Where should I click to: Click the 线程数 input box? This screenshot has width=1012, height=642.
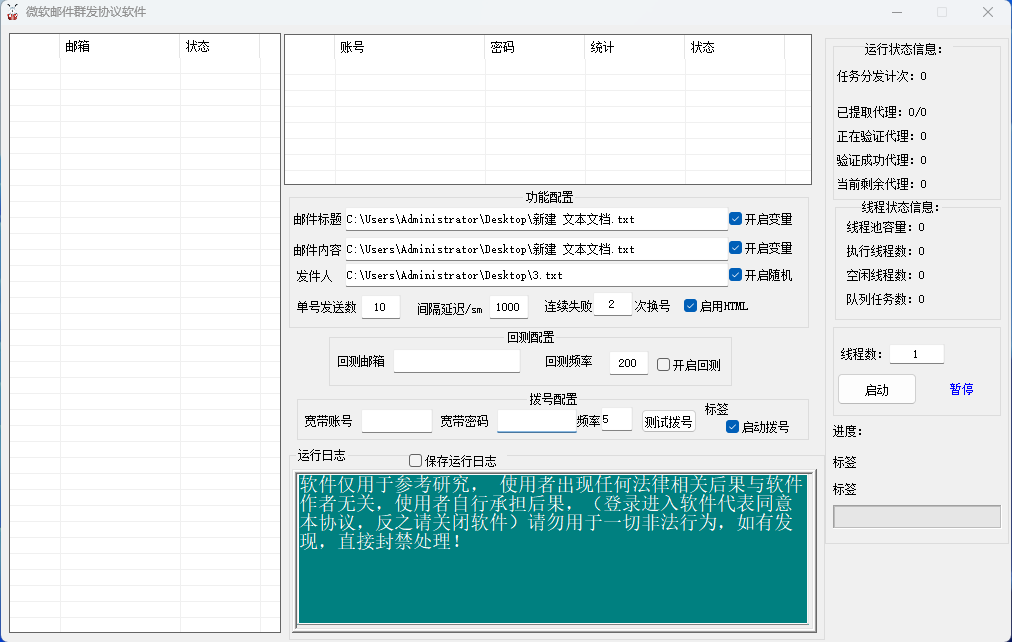(x=916, y=354)
